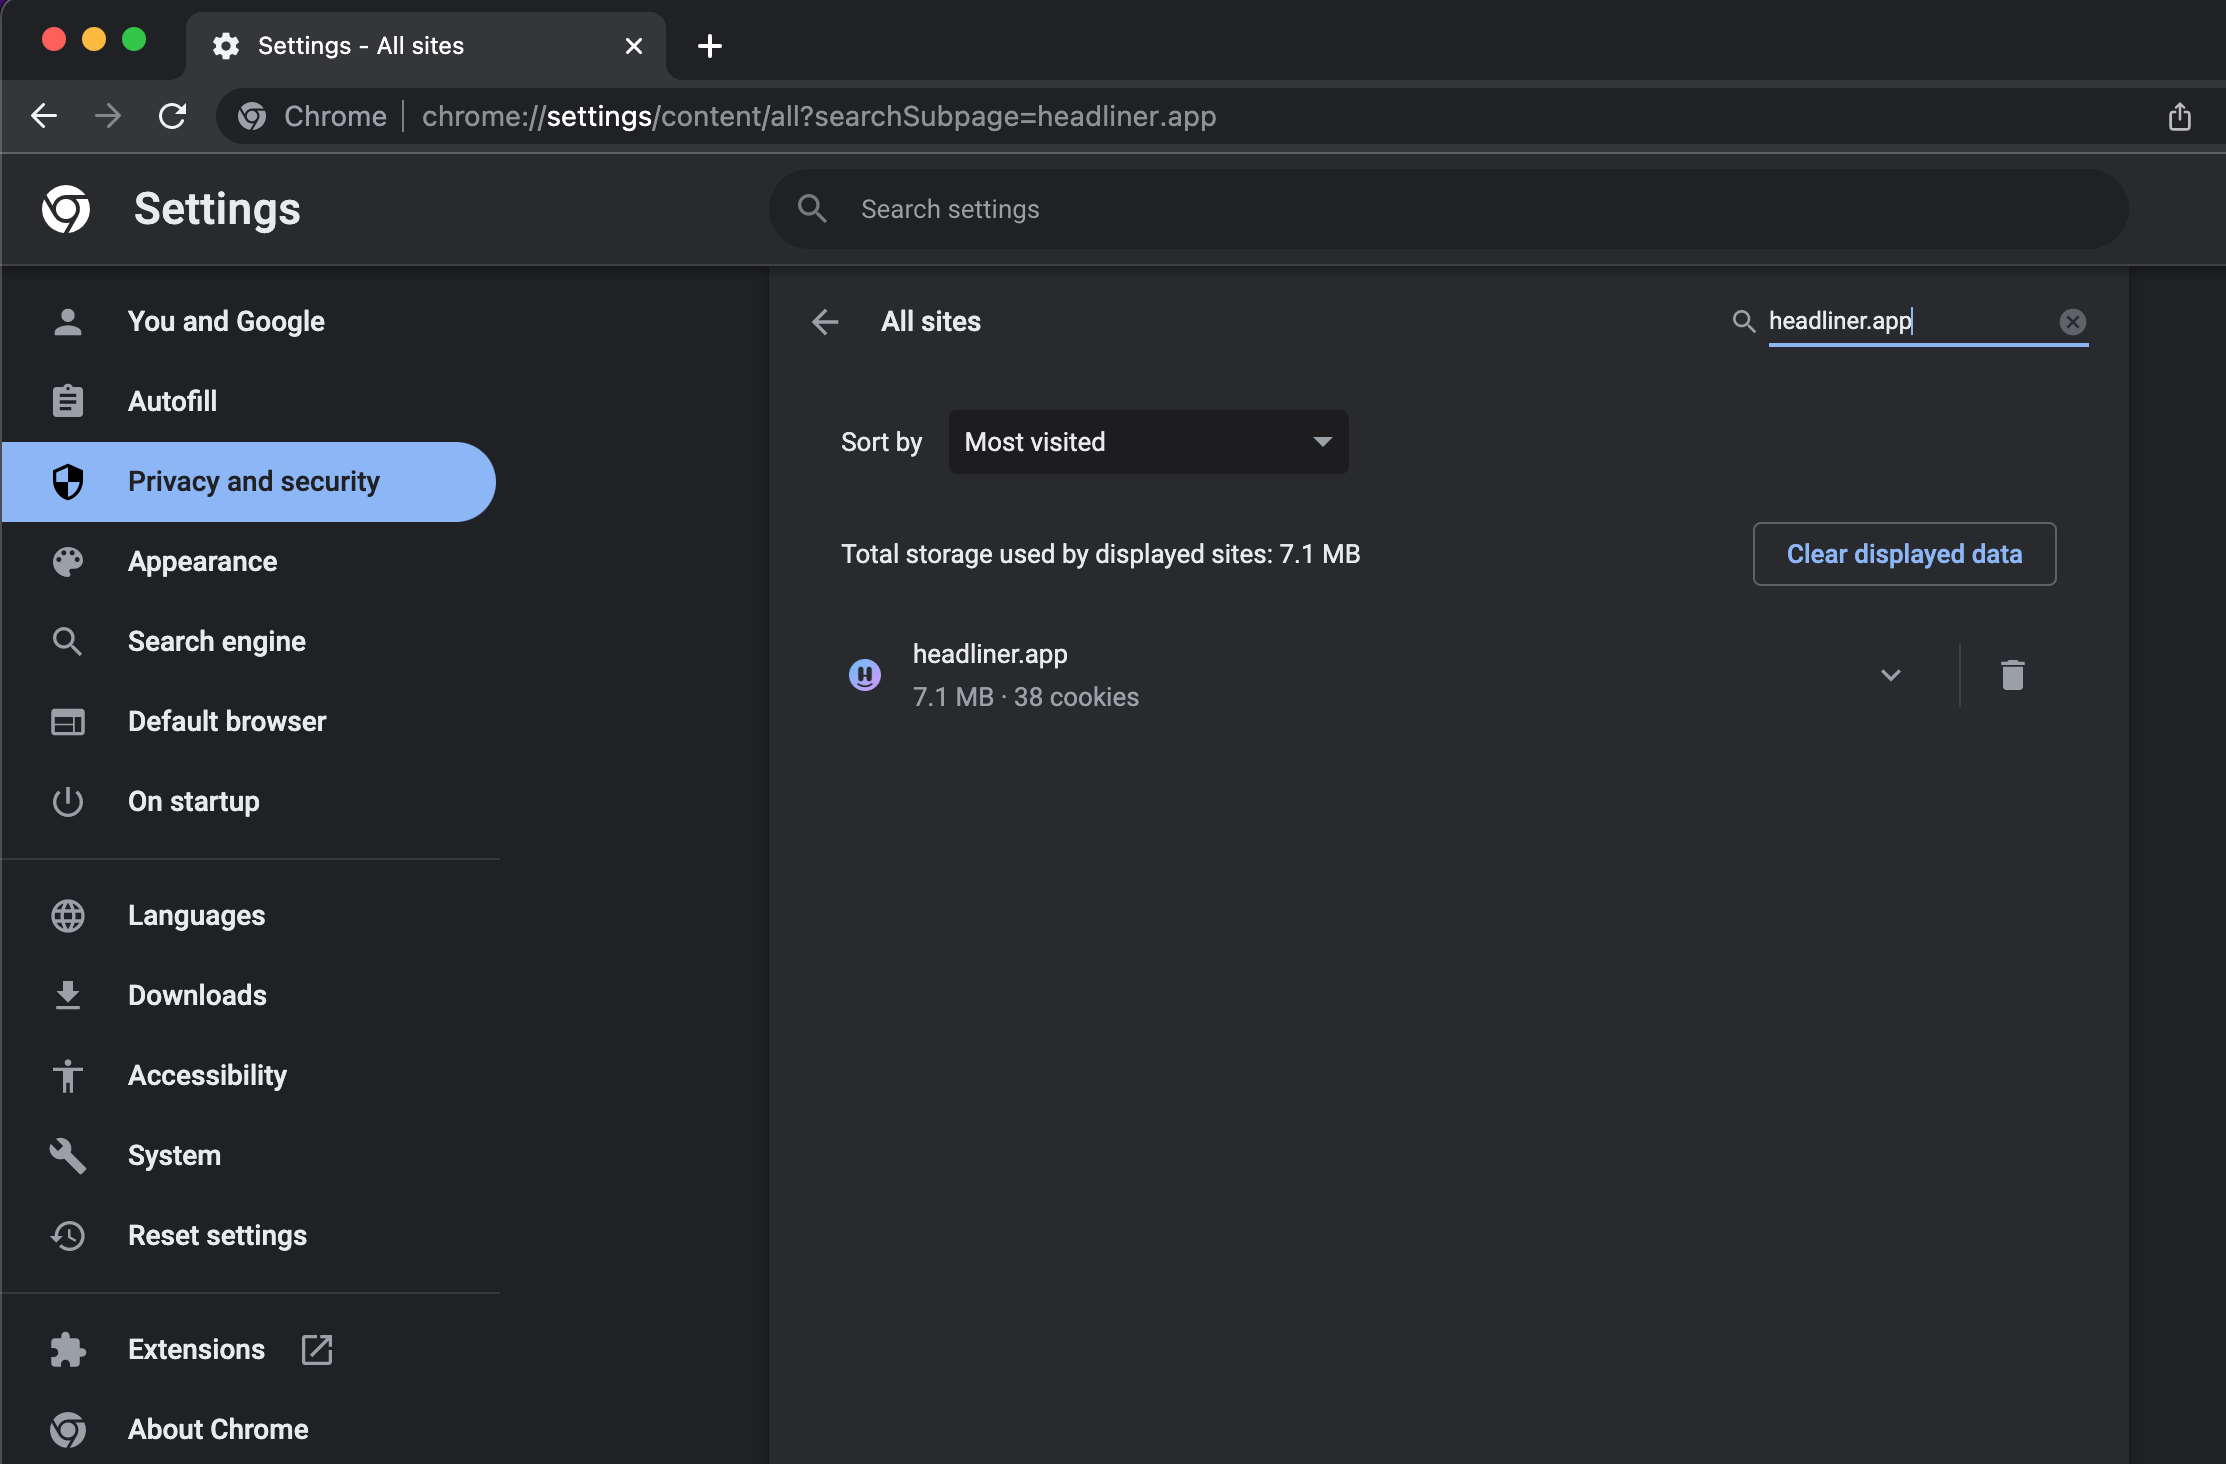Open Languages settings
This screenshot has width=2226, height=1464.
pos(249,915)
